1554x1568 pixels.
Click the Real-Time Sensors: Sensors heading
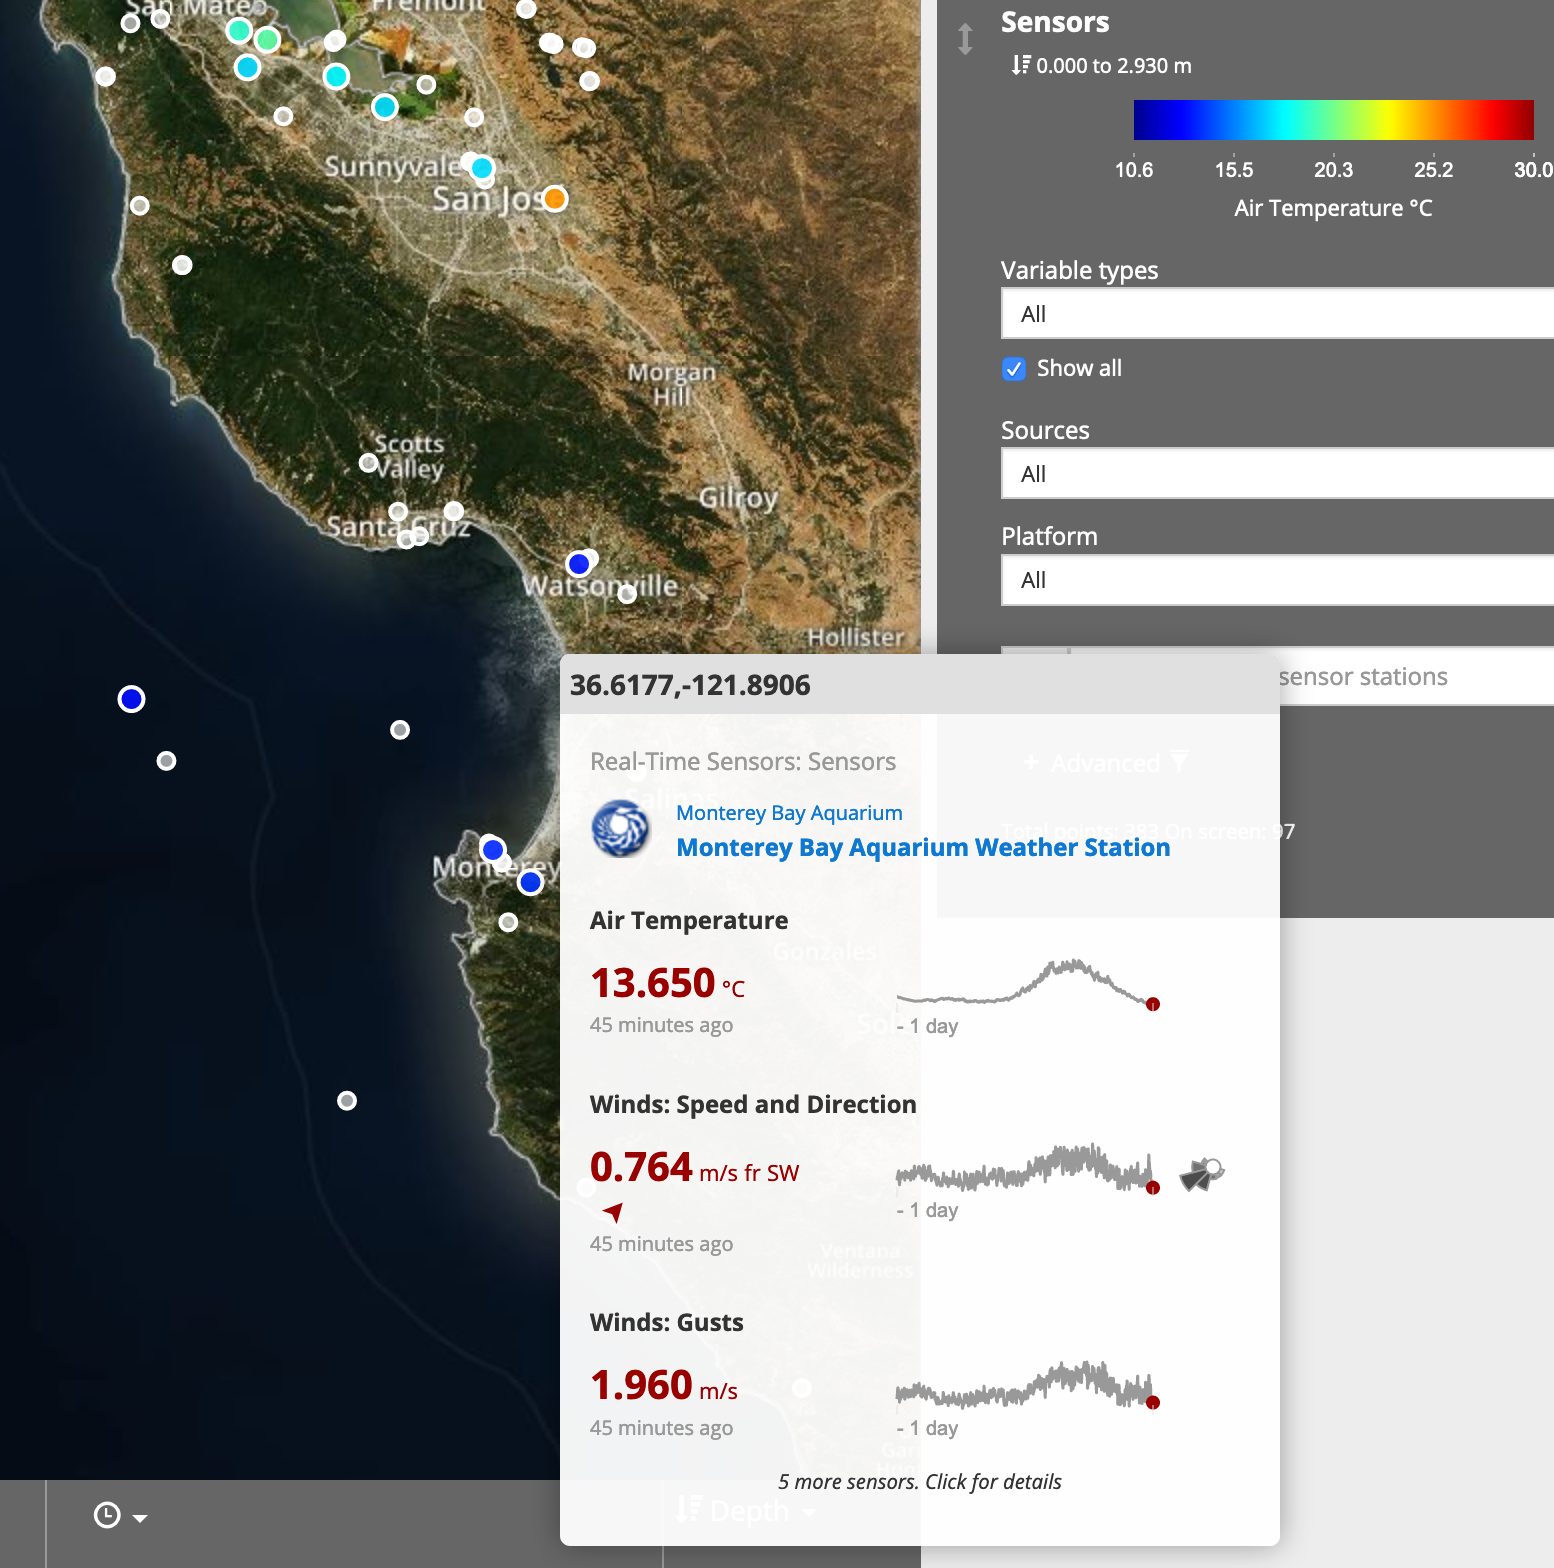click(x=743, y=762)
